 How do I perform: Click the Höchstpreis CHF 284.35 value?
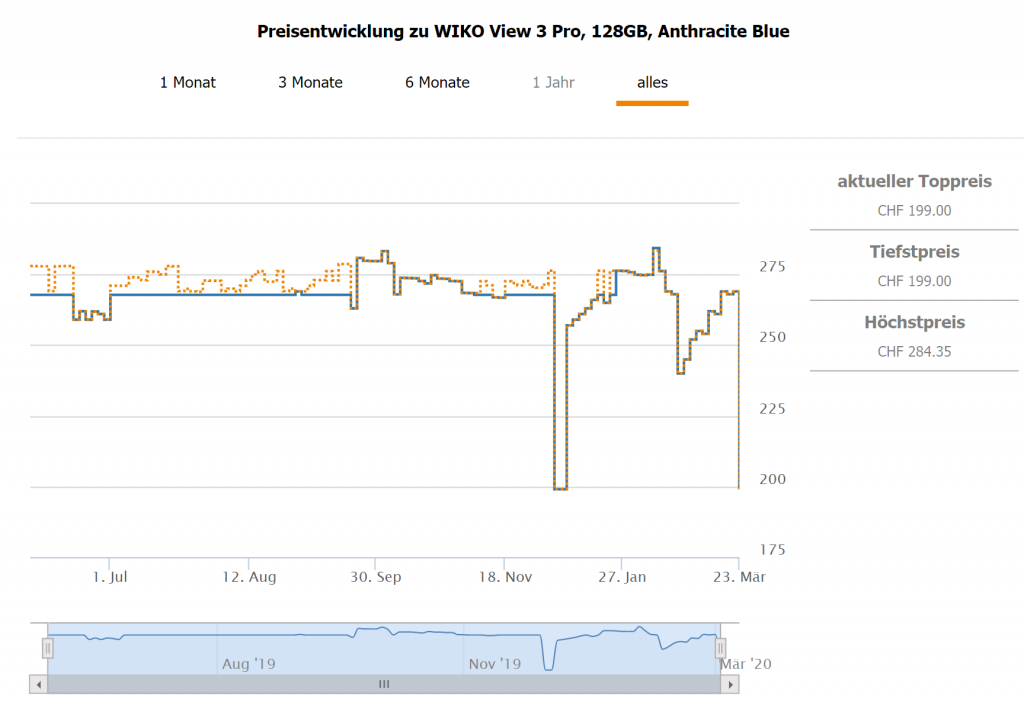(914, 352)
